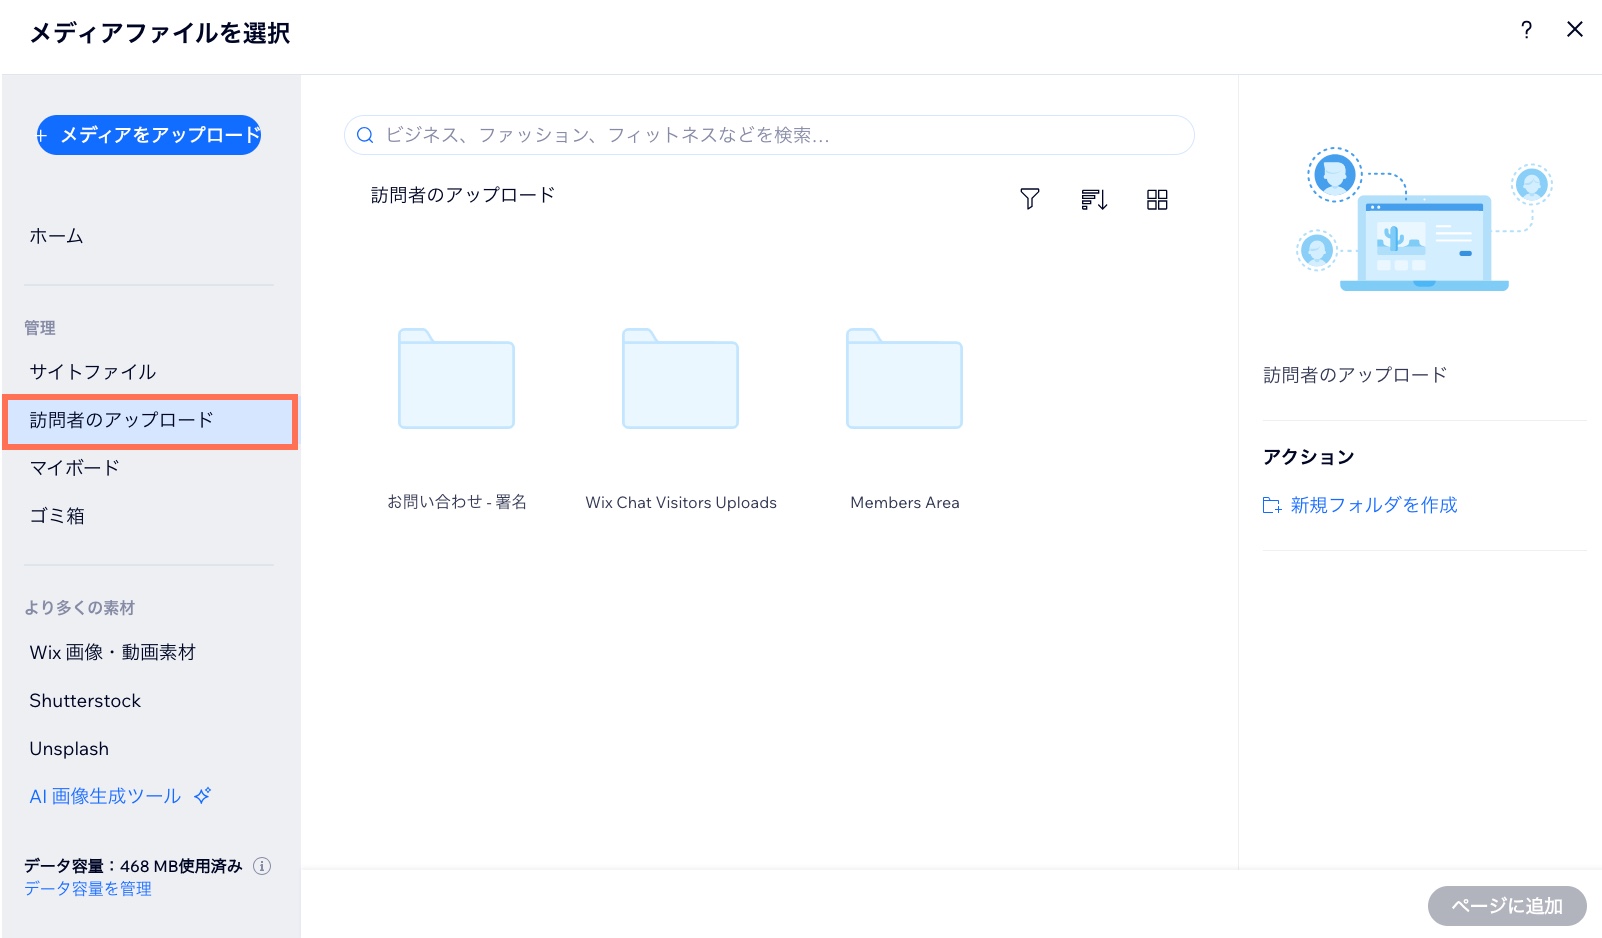The width and height of the screenshot is (1602, 938).
Task: Browse Wix 画像・動画素材
Action: [x=113, y=652]
